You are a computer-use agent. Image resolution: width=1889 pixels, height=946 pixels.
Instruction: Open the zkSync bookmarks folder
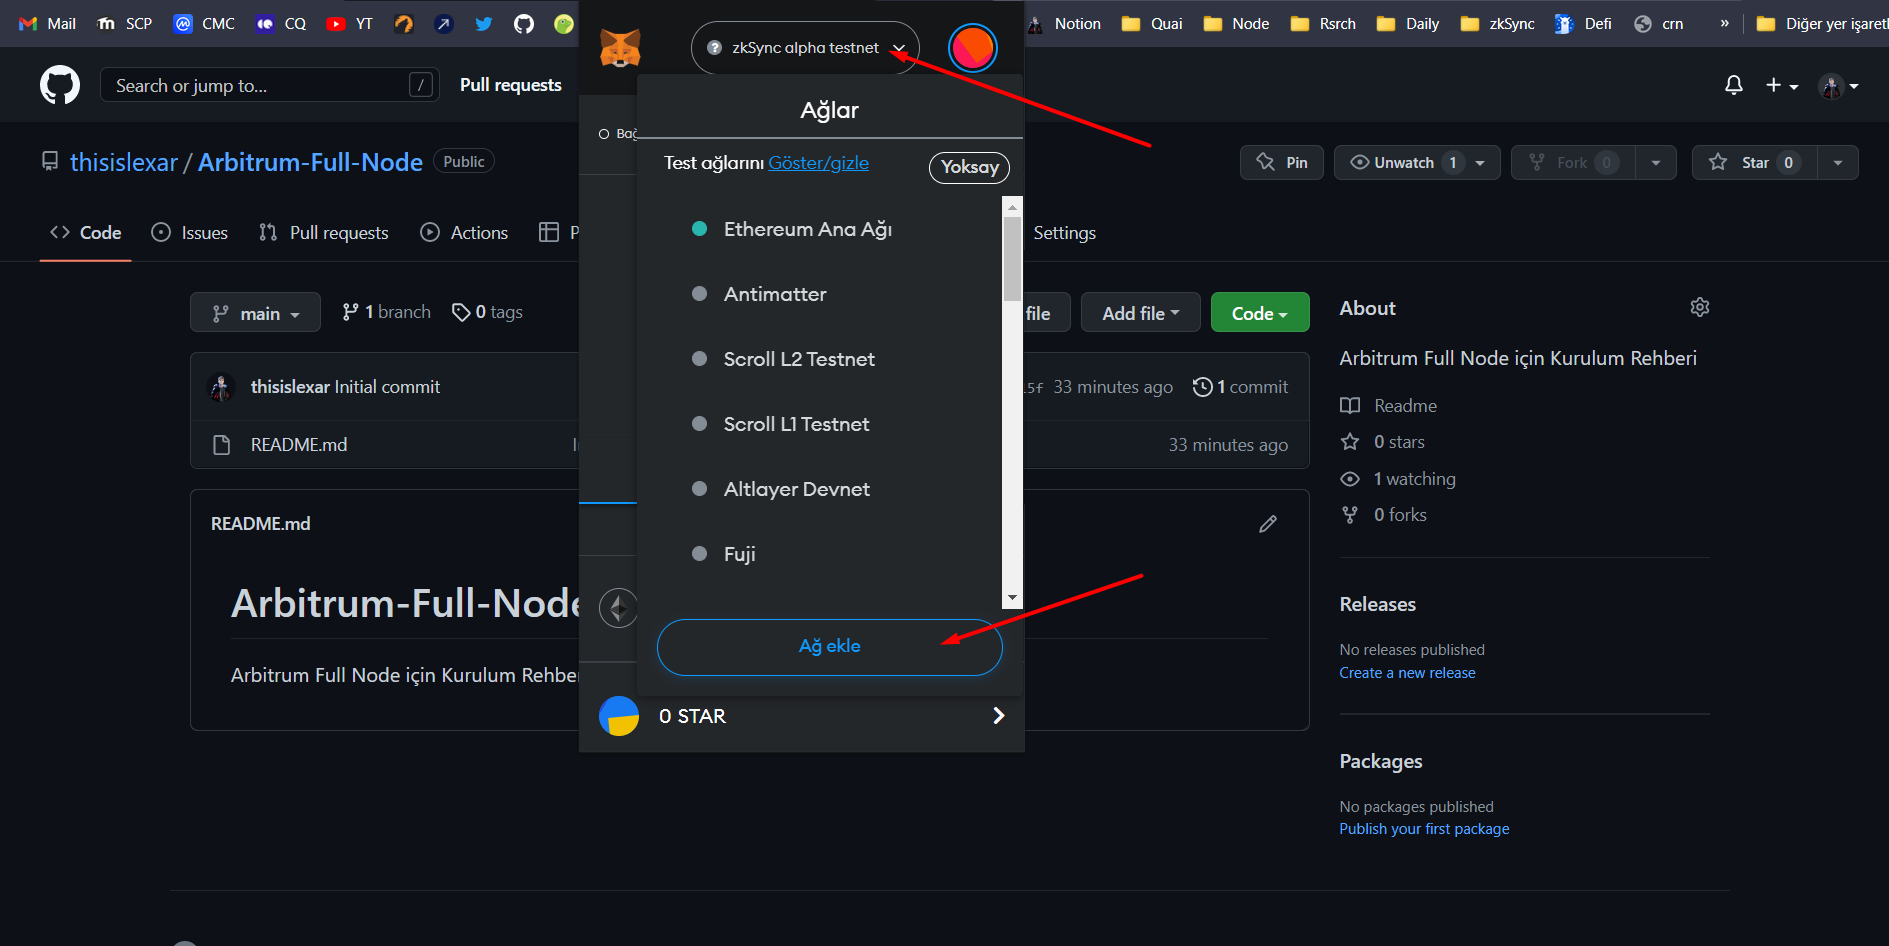tap(1497, 23)
